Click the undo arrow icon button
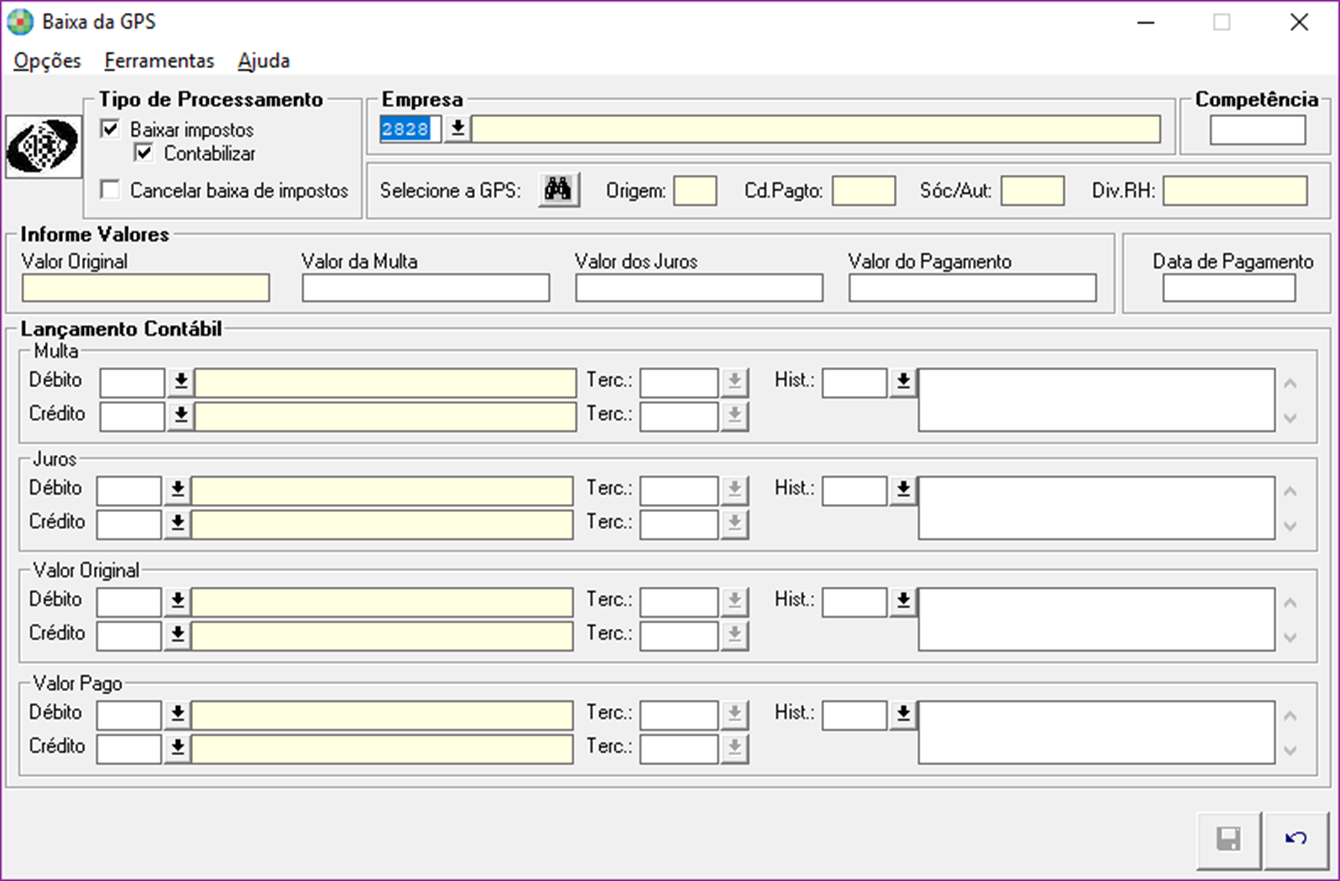This screenshot has height=881, width=1340. coord(1296,839)
